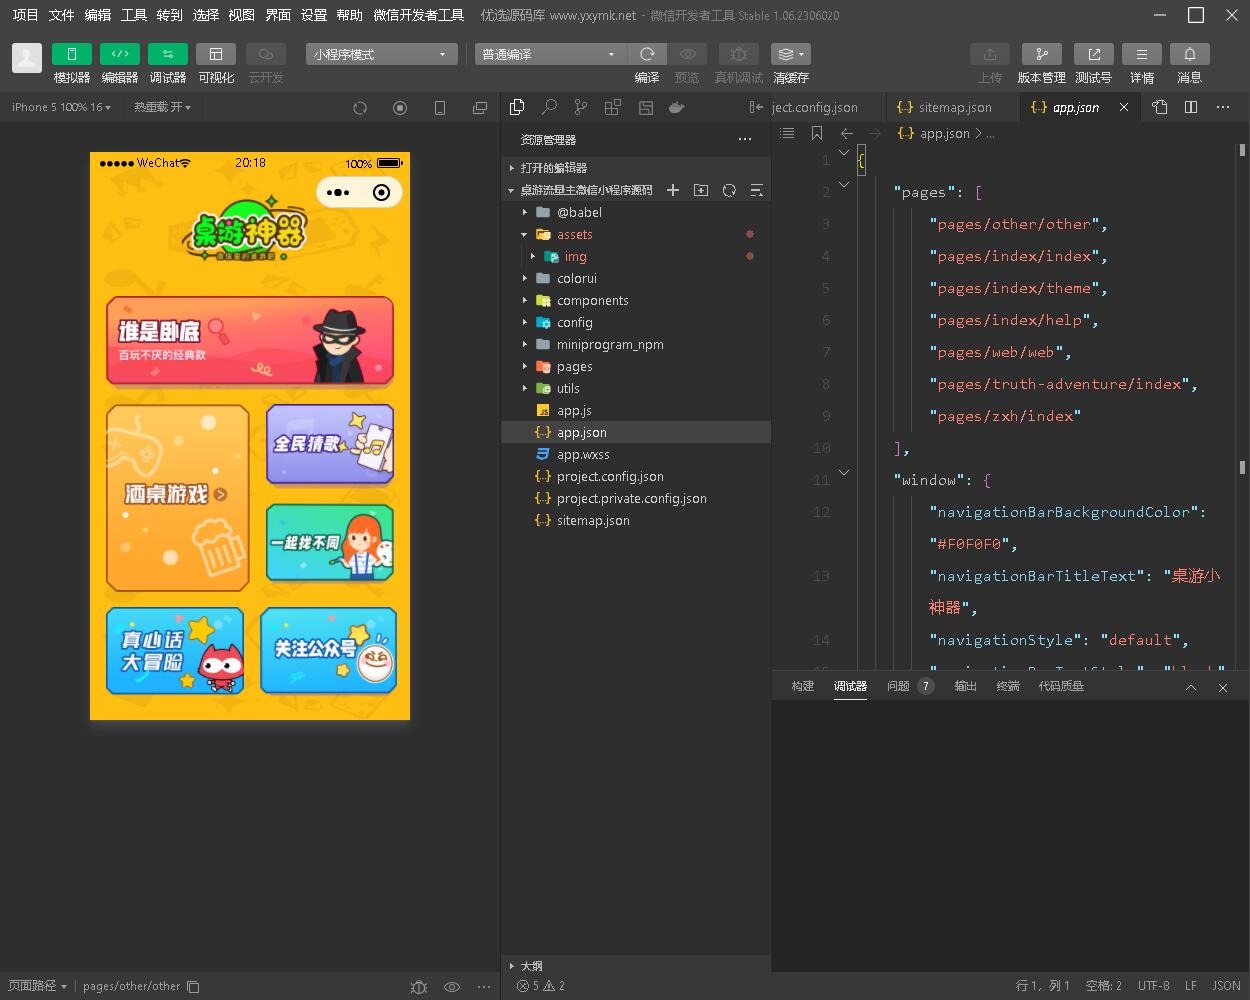Click the split editor icon
Image resolution: width=1250 pixels, height=1000 pixels.
(1191, 107)
